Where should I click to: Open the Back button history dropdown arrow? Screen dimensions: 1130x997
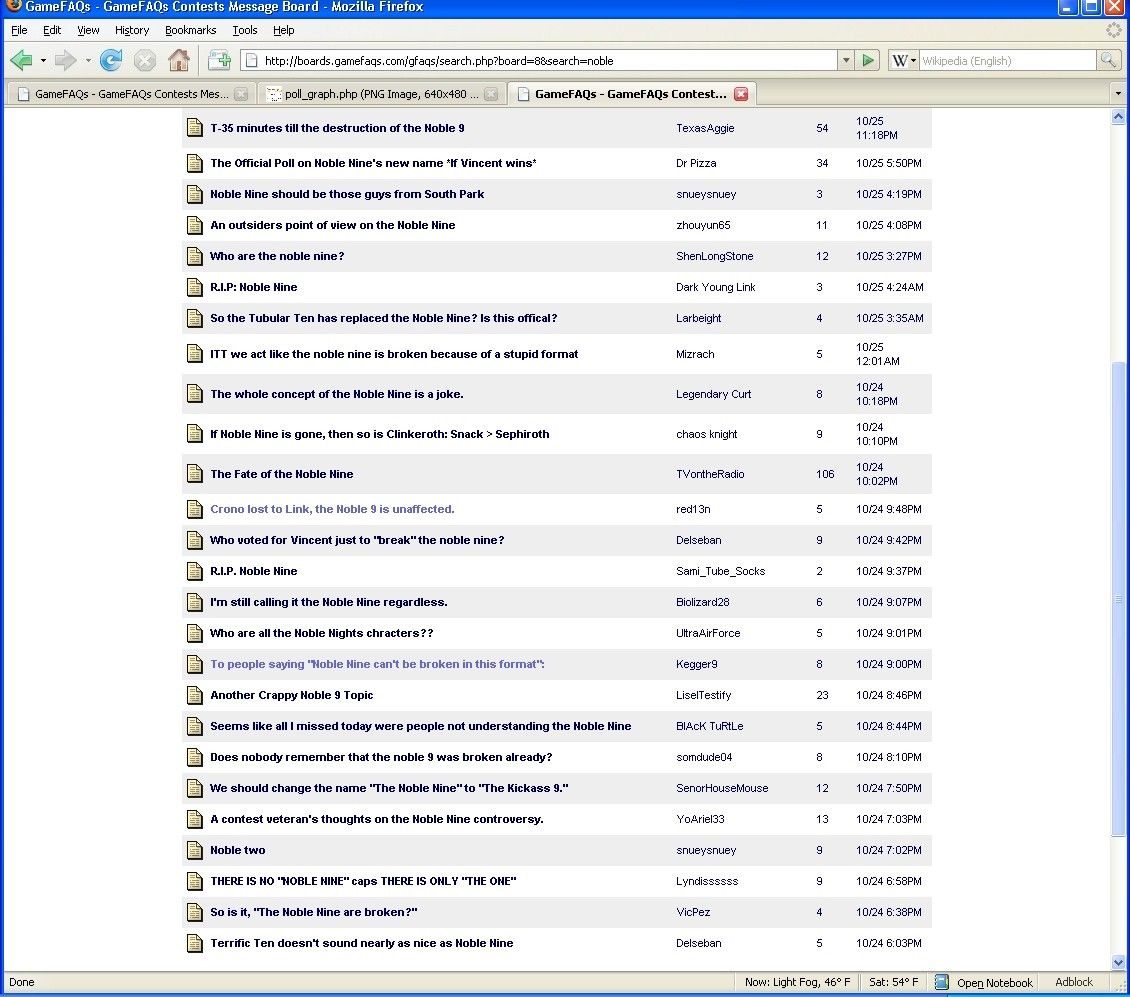click(x=43, y=61)
